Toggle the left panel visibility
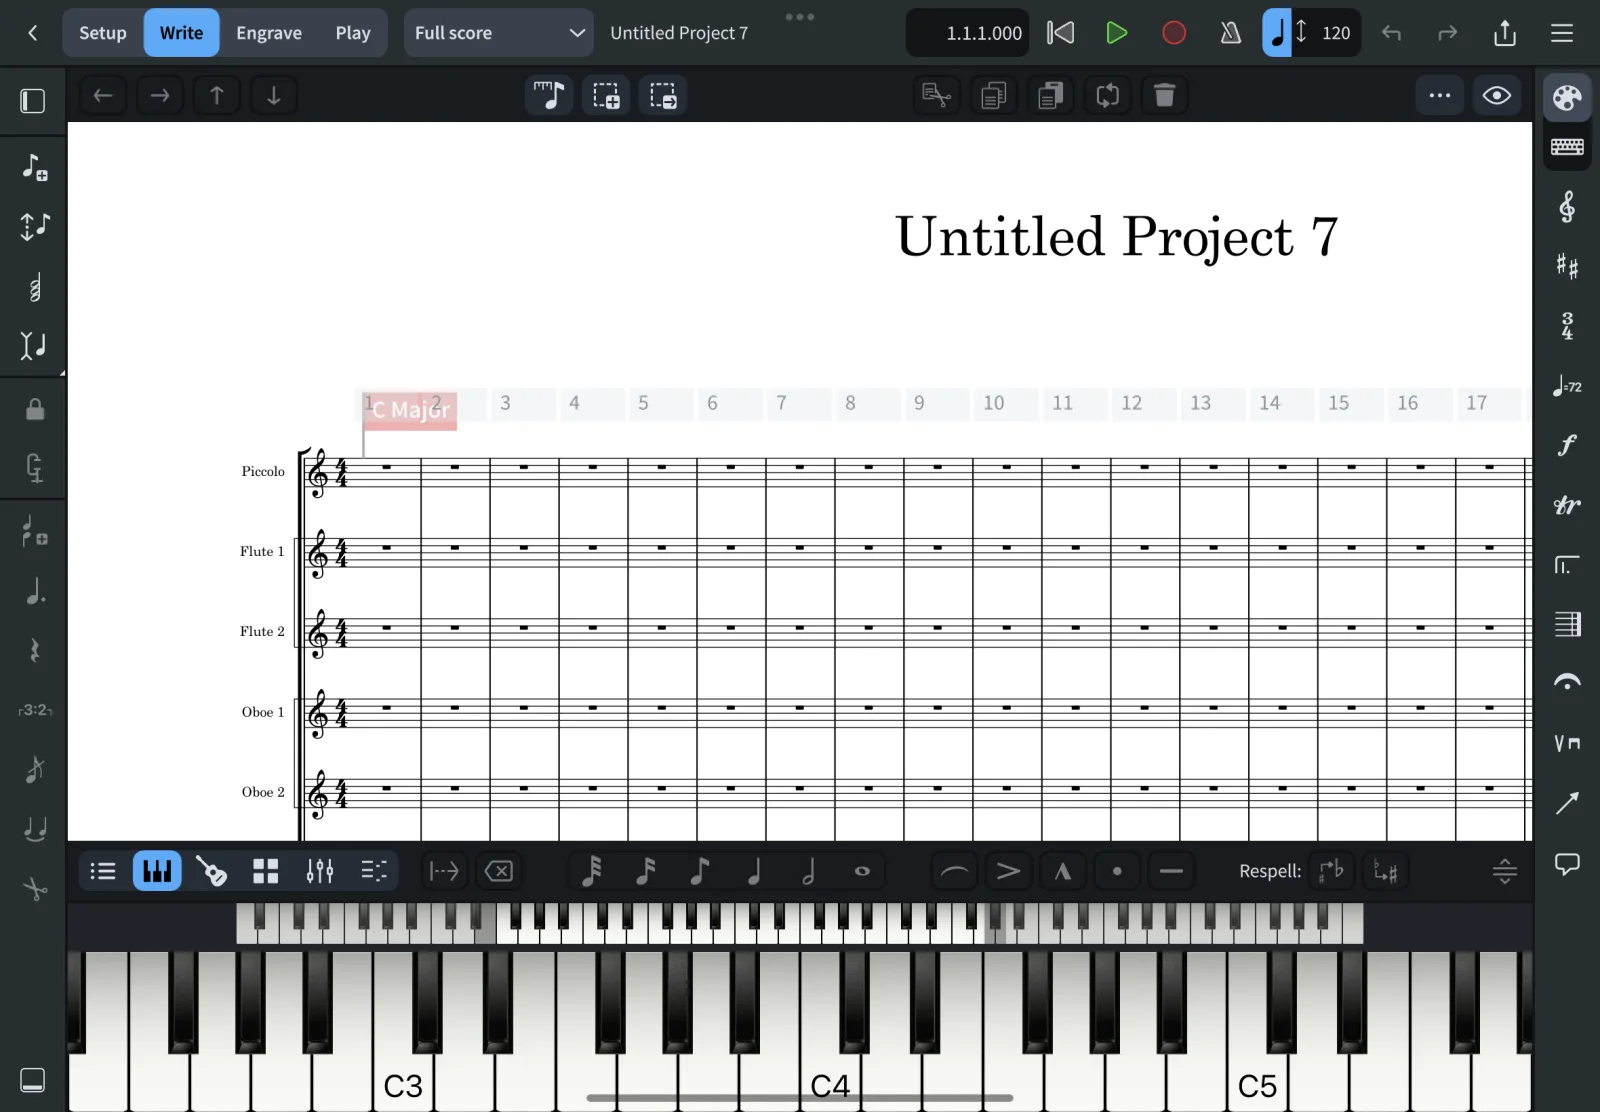1600x1112 pixels. 33,101
